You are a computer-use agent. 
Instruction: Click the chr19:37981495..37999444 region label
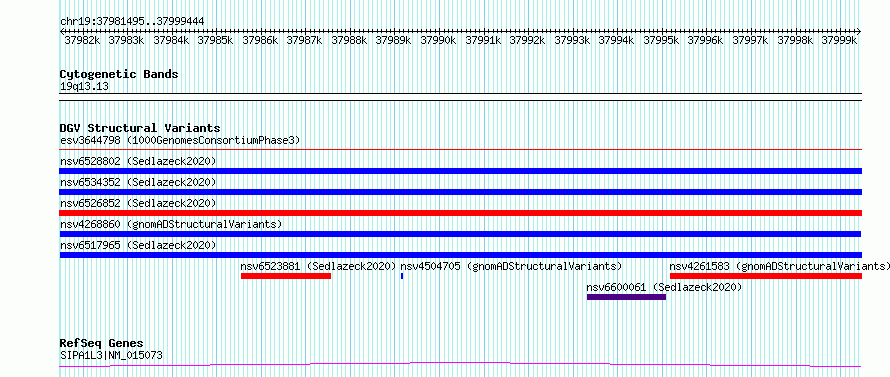[132, 21]
